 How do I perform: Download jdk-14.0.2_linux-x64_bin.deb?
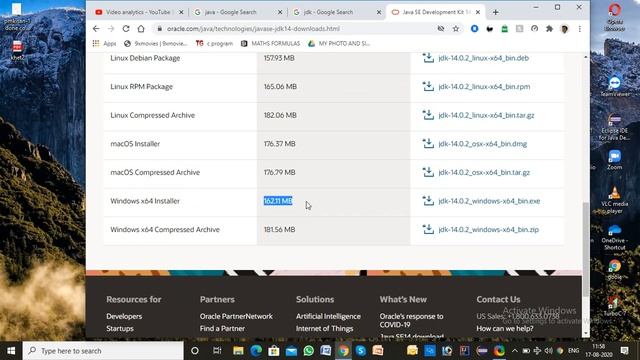click(484, 58)
